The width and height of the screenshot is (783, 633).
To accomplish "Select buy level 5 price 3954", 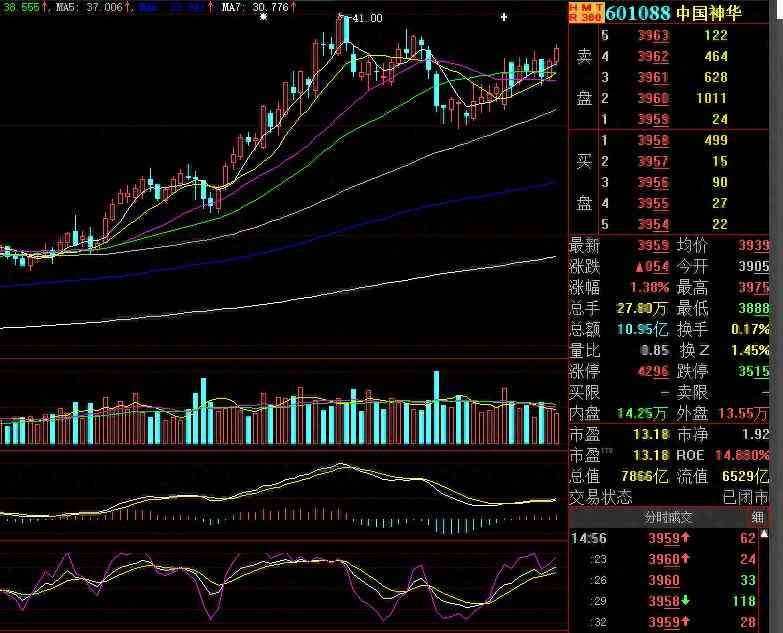I will (x=653, y=224).
